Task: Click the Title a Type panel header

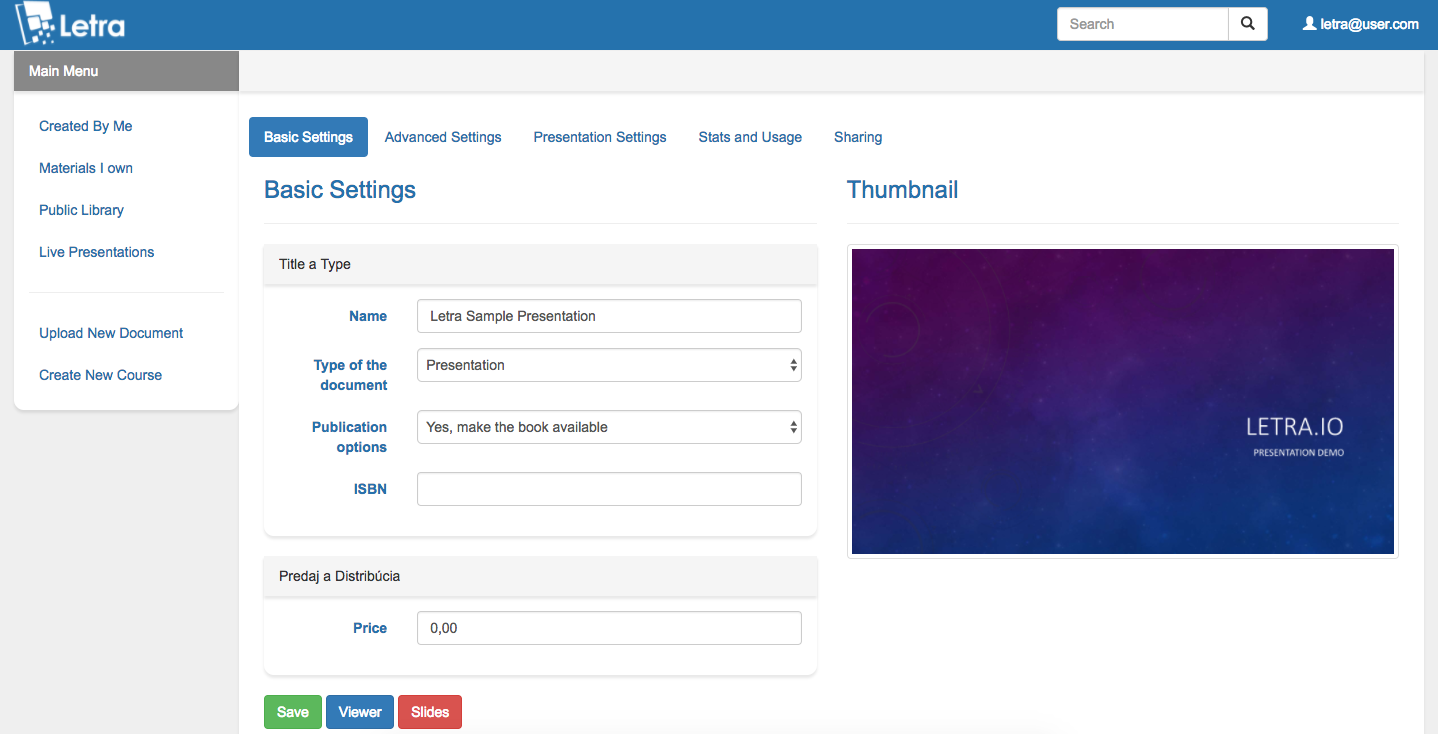Action: pos(540,265)
